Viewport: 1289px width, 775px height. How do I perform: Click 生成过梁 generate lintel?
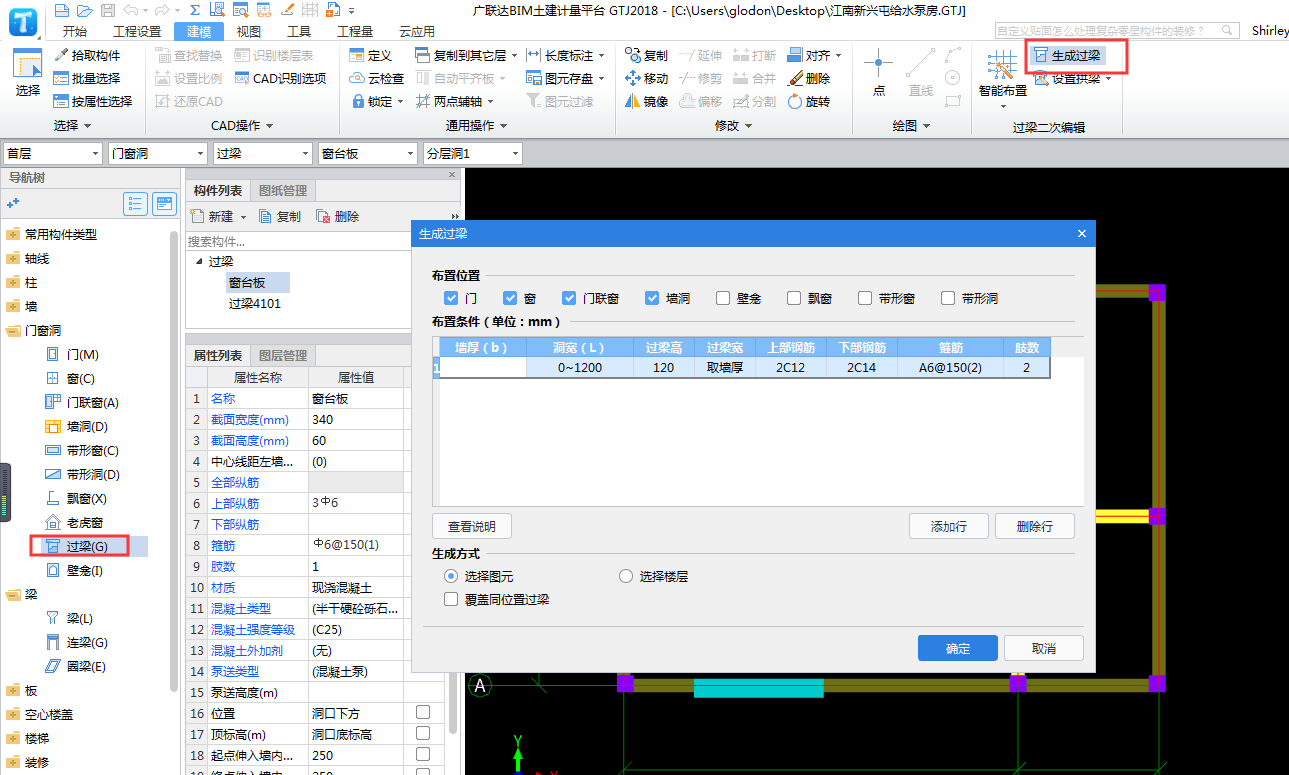pyautogui.click(x=1069, y=56)
